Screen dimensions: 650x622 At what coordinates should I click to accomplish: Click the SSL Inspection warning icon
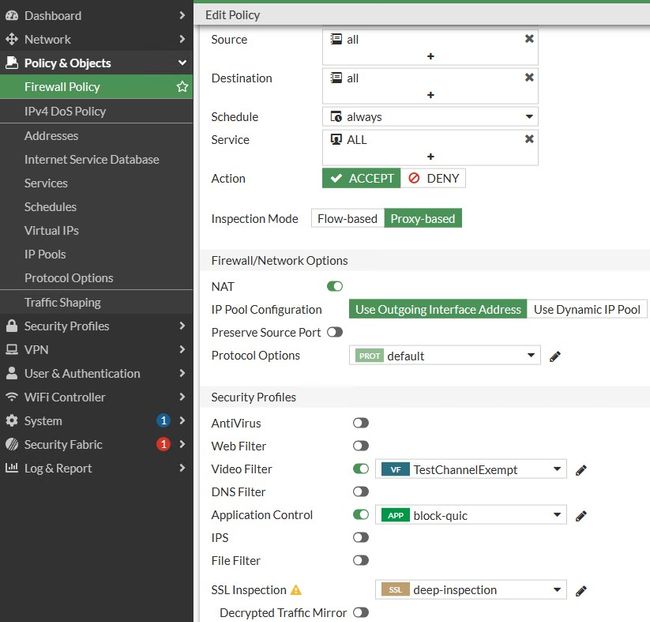click(296, 590)
